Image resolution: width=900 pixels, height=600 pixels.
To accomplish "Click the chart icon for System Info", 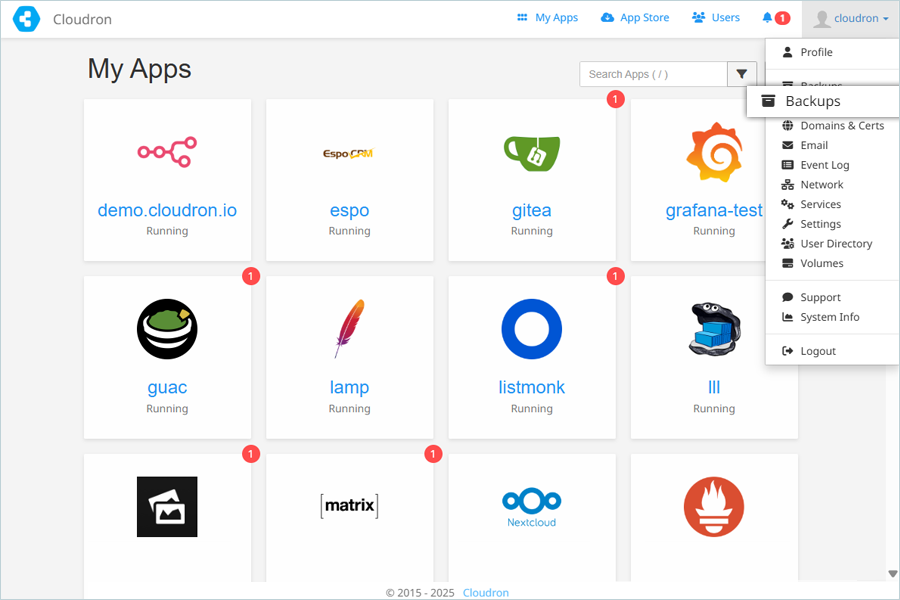I will click(788, 317).
